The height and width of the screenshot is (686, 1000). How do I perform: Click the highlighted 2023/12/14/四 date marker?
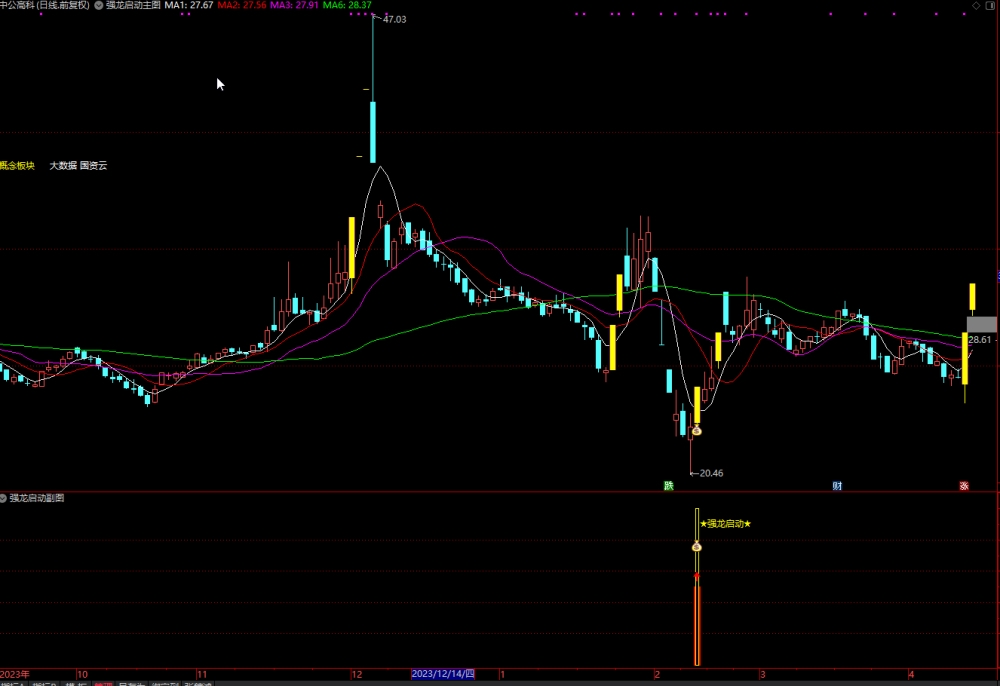tap(443, 674)
